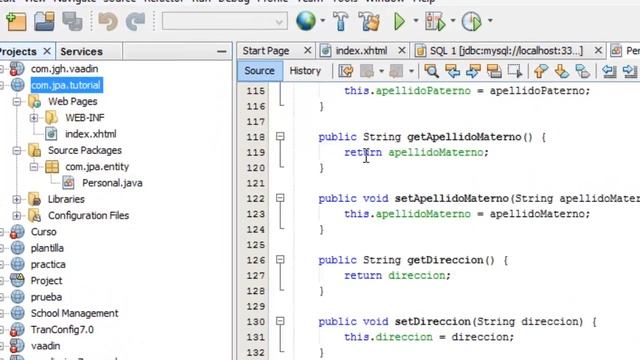Image resolution: width=640 pixels, height=360 pixels.
Task: Collapse code fold at line 118
Action: click(280, 136)
